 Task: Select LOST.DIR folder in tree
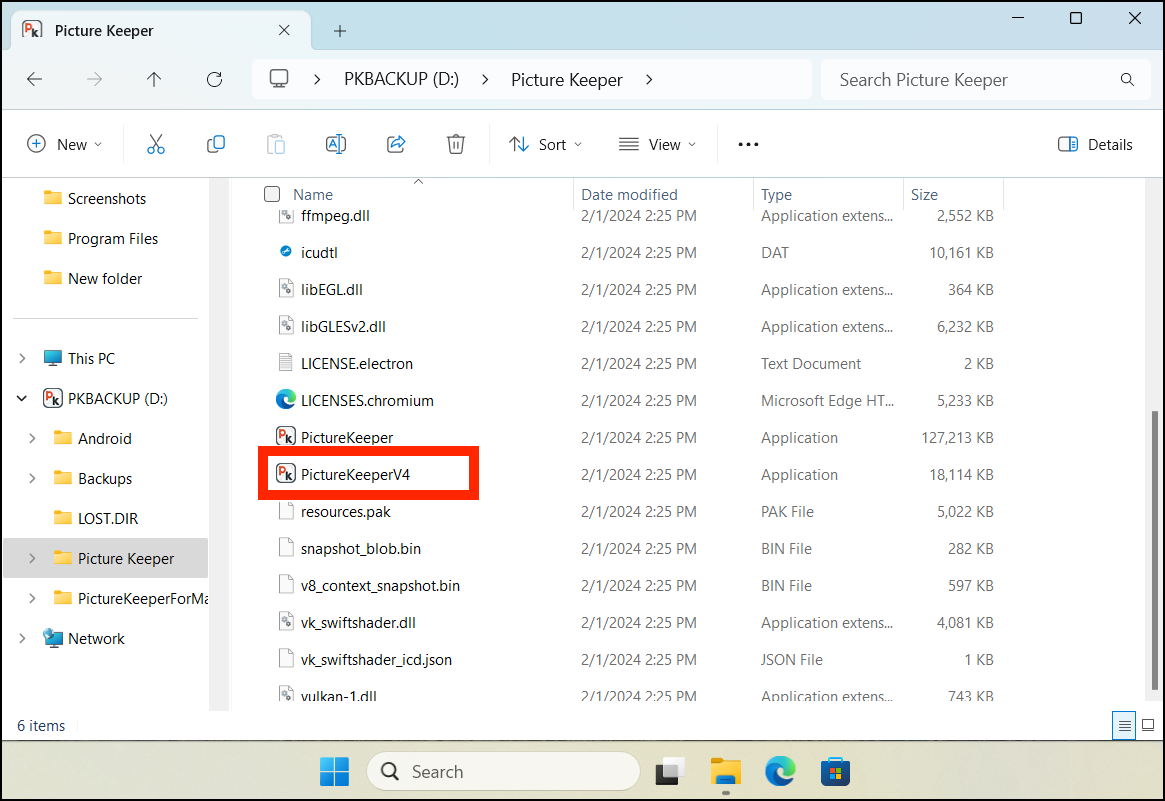click(97, 519)
